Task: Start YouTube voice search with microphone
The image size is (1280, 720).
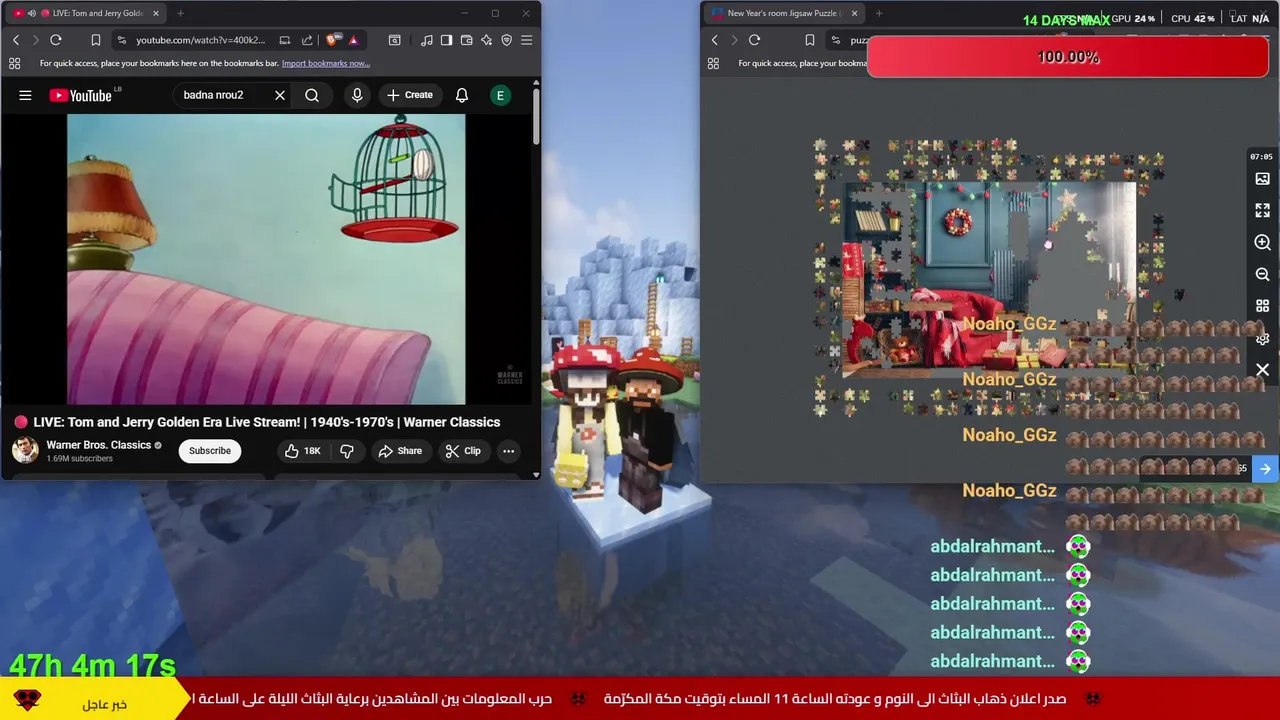Action: [x=357, y=95]
